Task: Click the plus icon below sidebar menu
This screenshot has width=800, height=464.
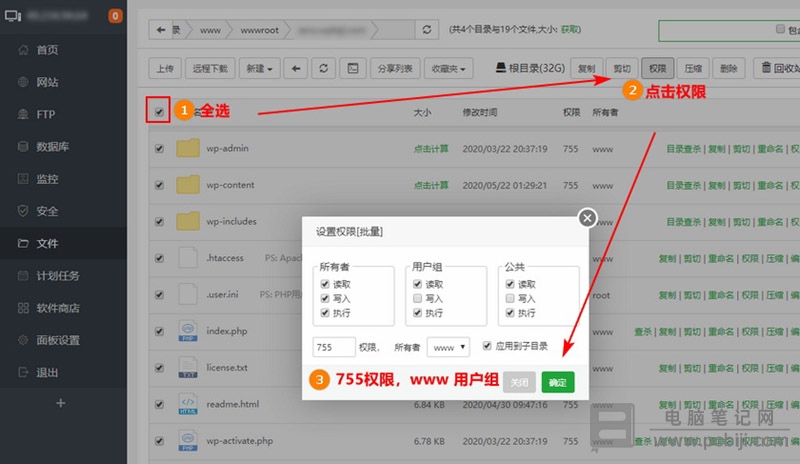Action: (61, 403)
